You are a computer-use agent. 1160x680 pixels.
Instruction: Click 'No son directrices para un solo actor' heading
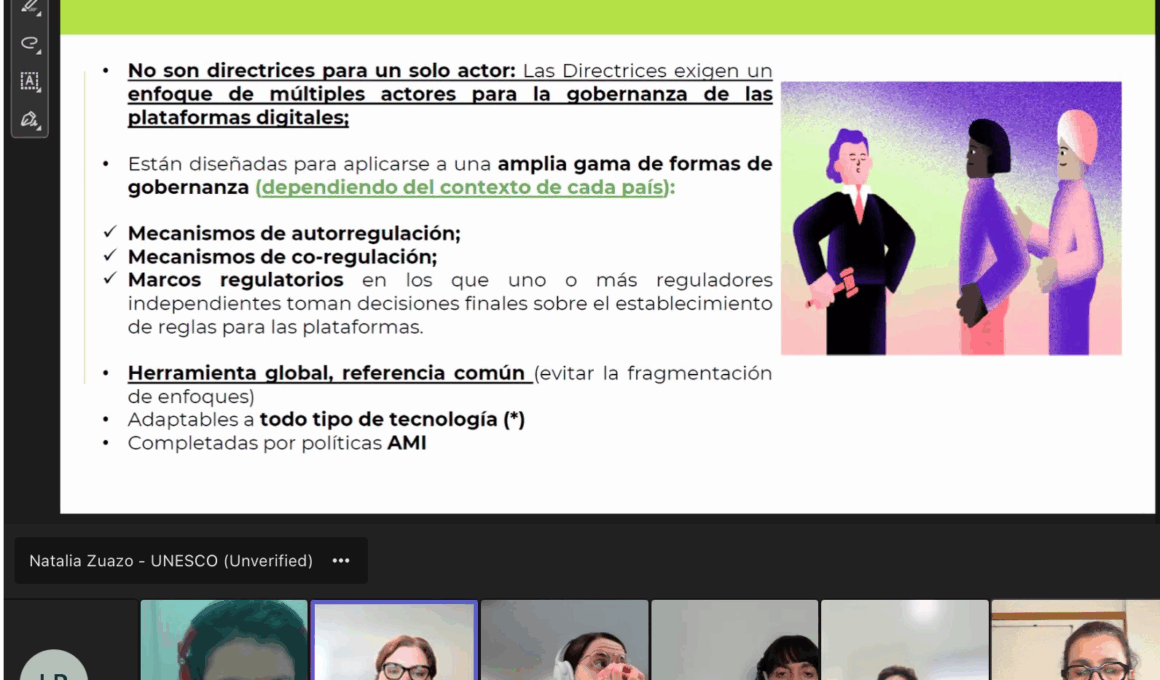[x=321, y=71]
